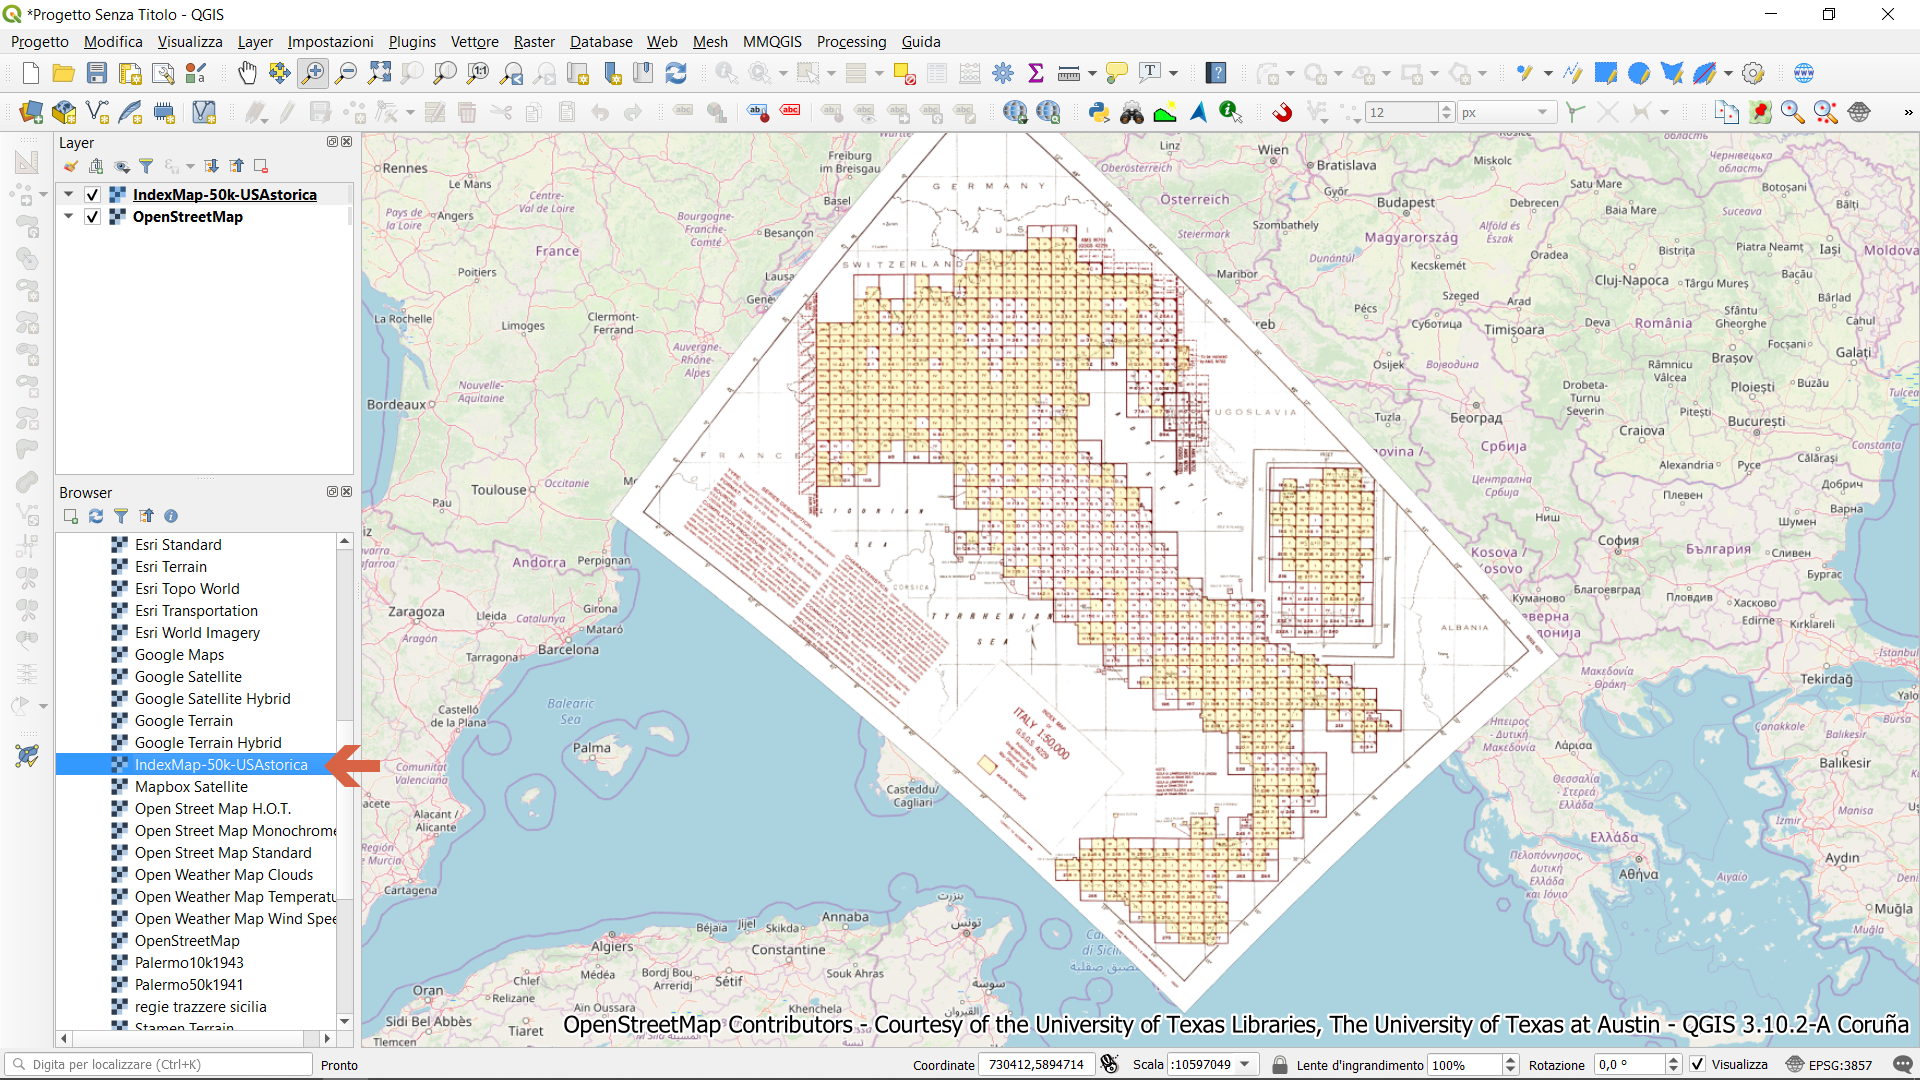The image size is (1920, 1080).
Task: Open the log messages speech bubble
Action: 1902,1065
